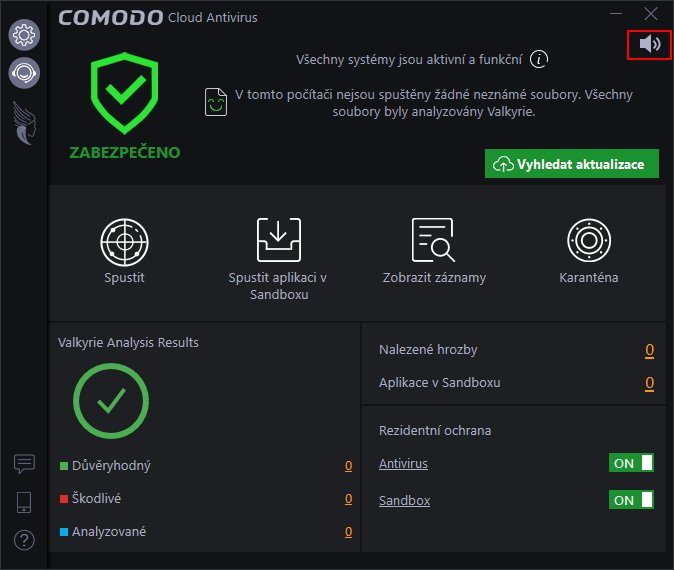Click the info icon beside status message

539,59
